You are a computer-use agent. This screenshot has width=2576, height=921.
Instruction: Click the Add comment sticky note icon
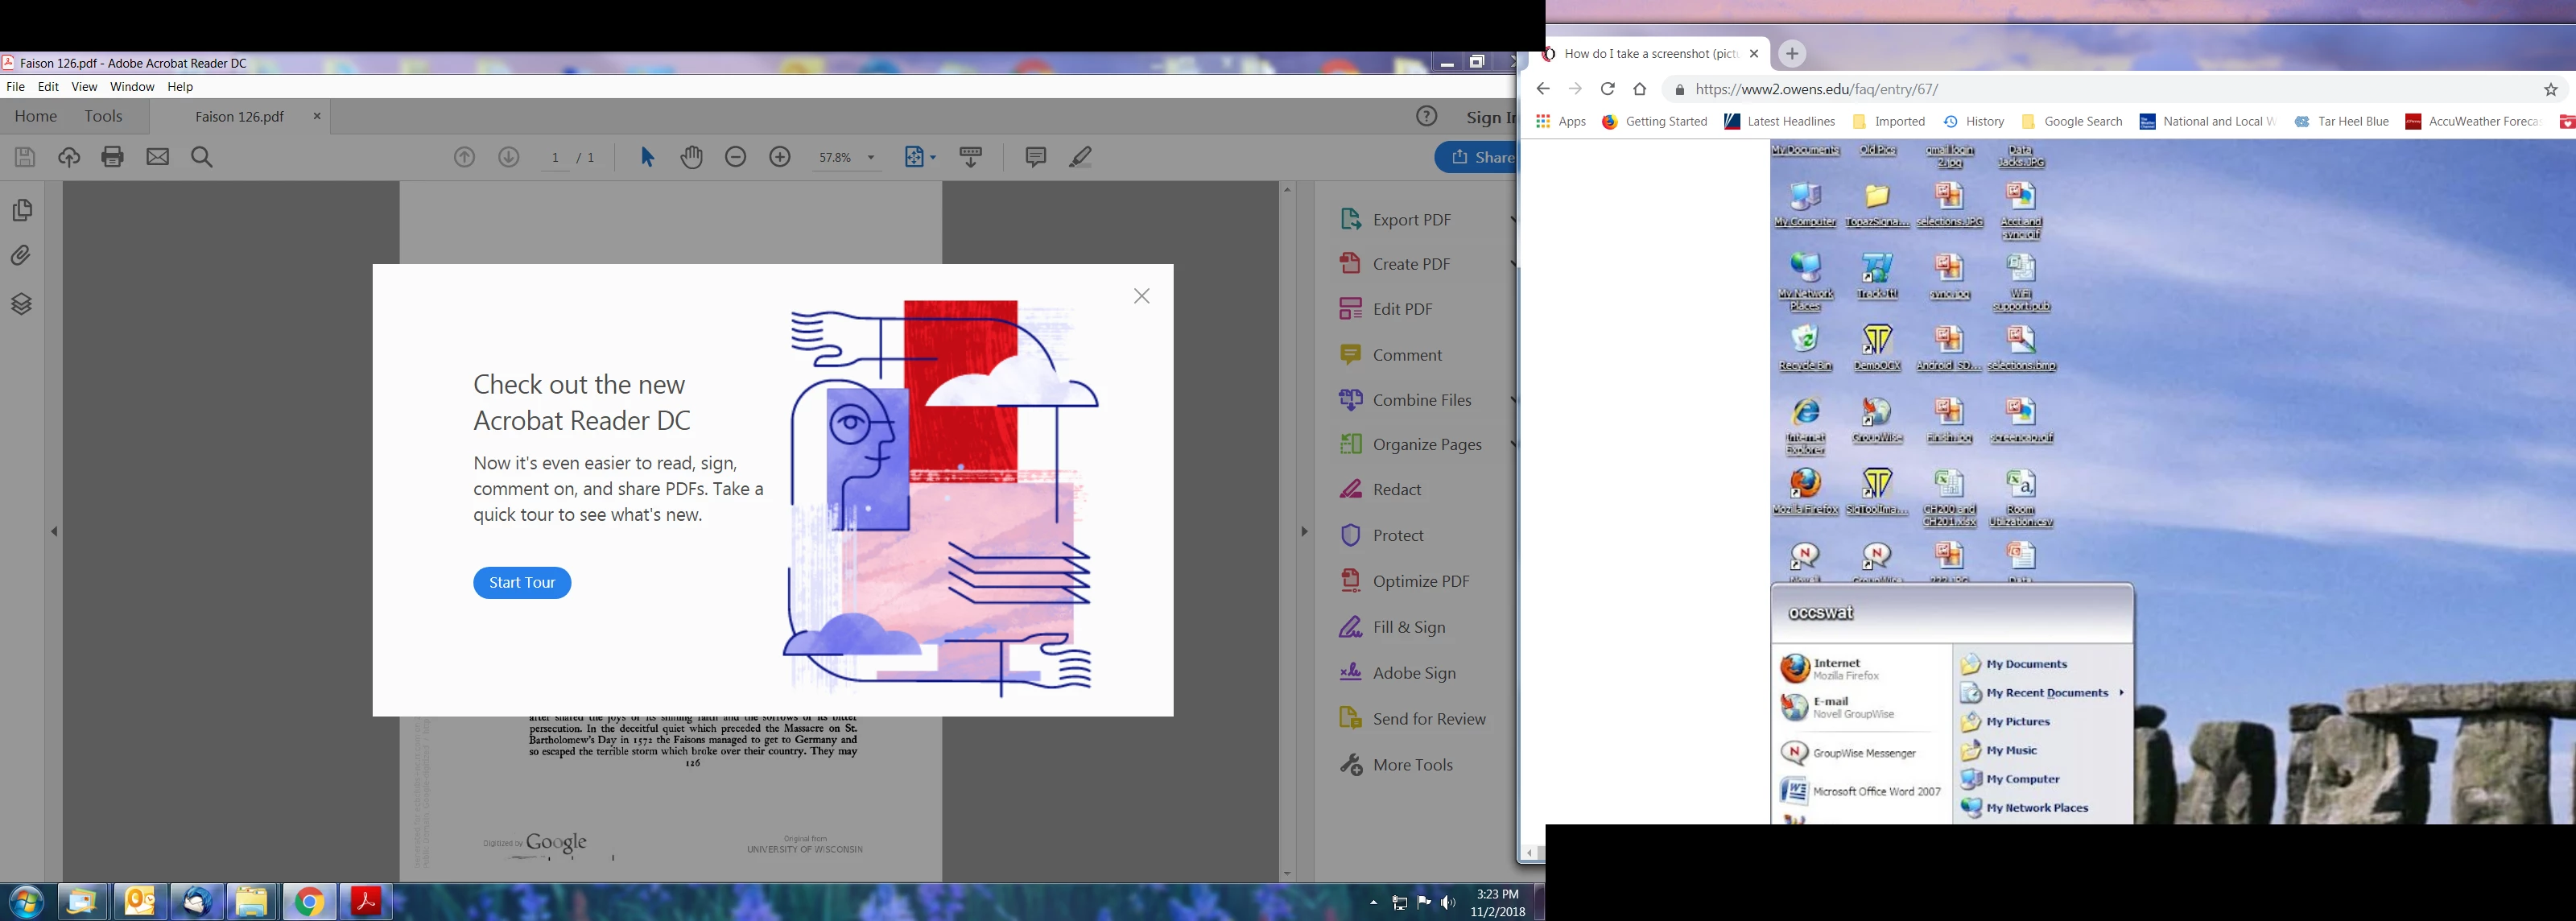[x=1036, y=157]
